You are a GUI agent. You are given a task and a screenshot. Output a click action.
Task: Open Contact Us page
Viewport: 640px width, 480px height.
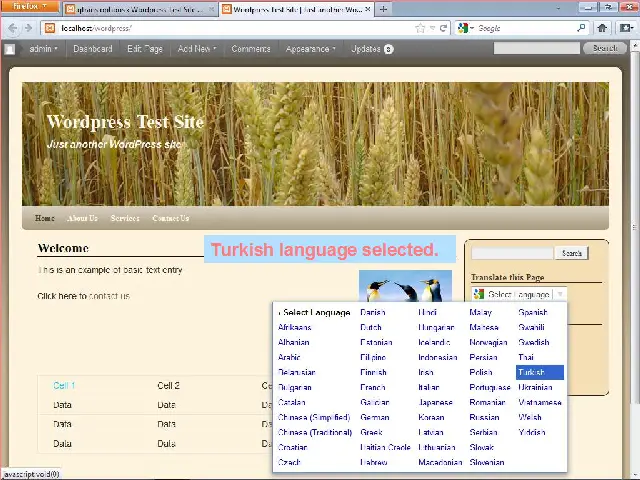tap(171, 218)
